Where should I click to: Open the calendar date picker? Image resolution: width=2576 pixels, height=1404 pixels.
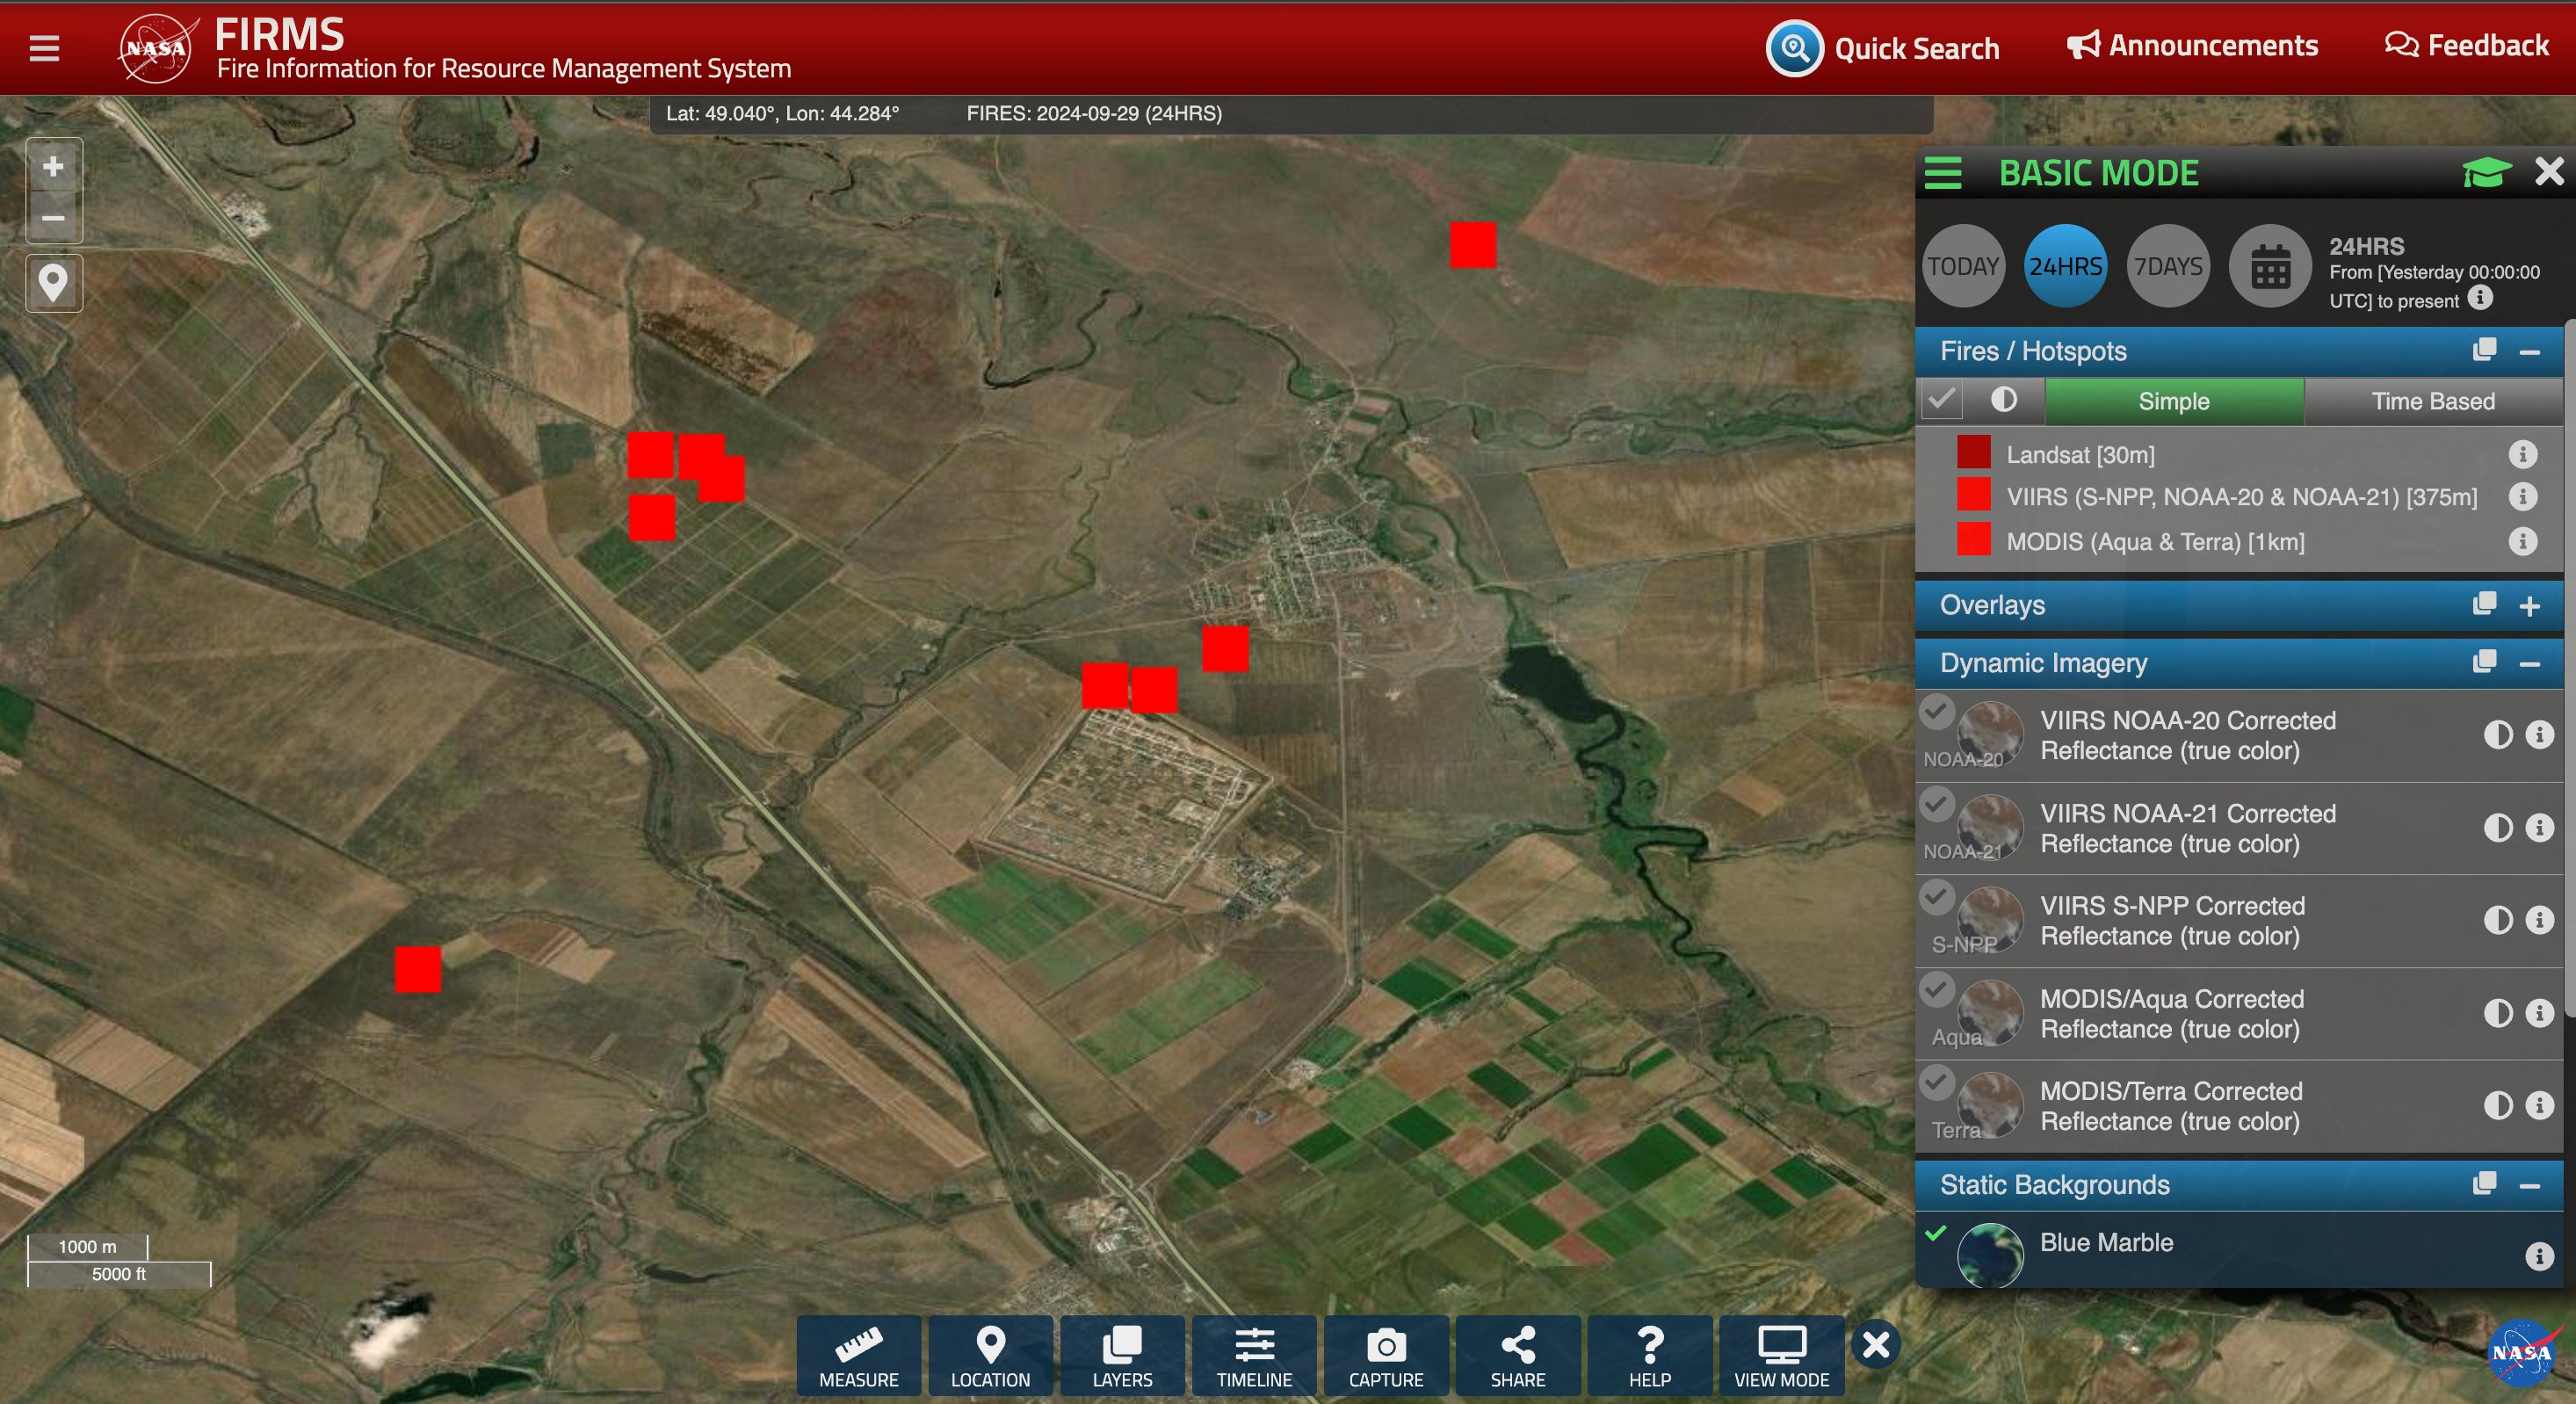(2269, 267)
